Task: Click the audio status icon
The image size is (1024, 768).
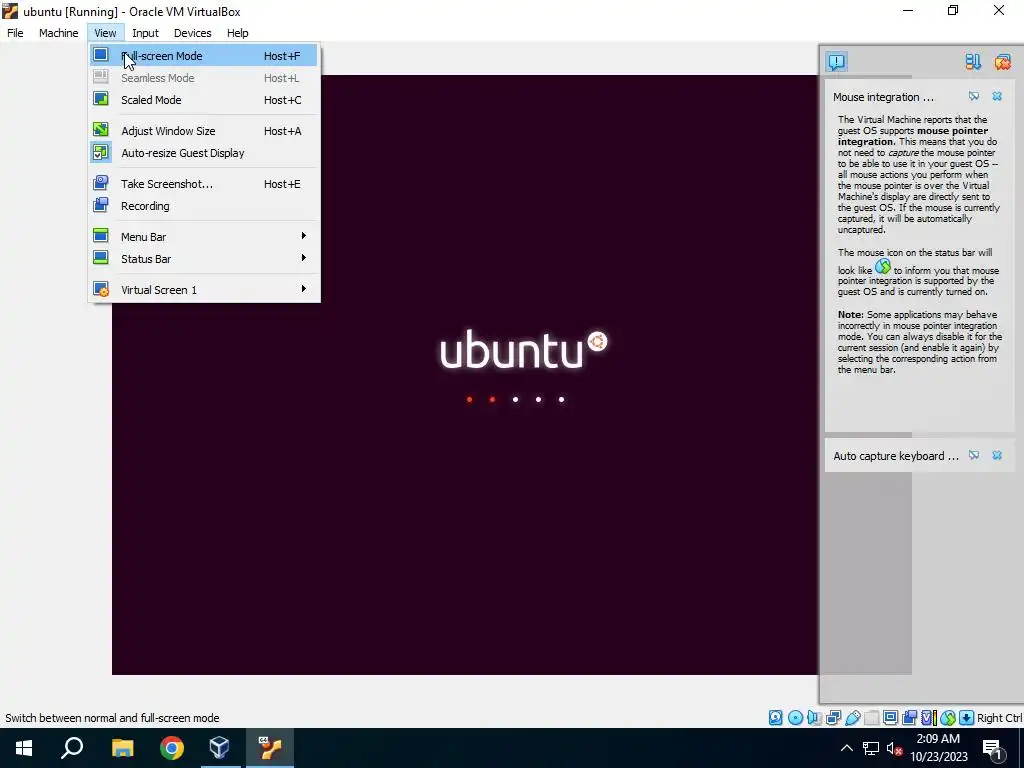Action: click(814, 718)
